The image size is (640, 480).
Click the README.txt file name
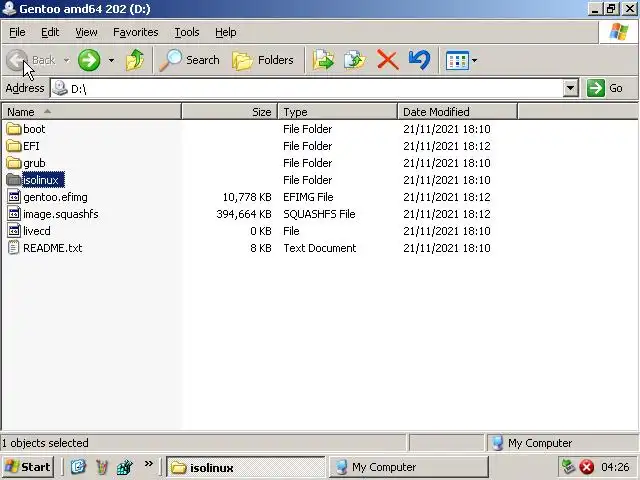coord(53,248)
